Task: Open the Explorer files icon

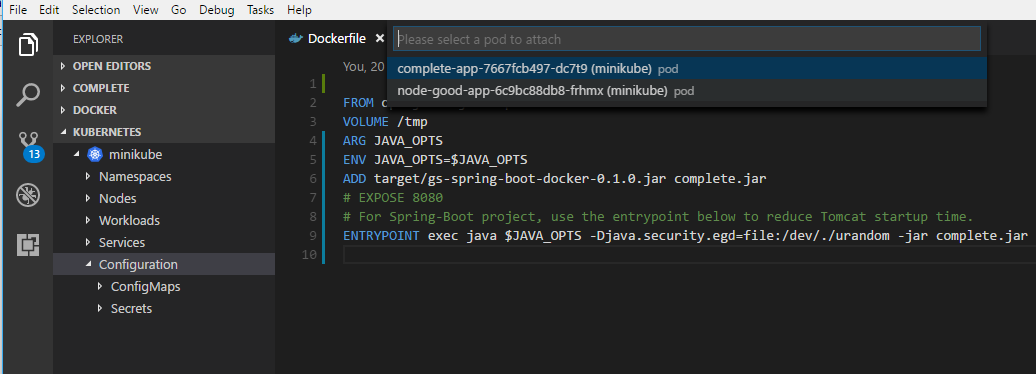Action: 28,45
